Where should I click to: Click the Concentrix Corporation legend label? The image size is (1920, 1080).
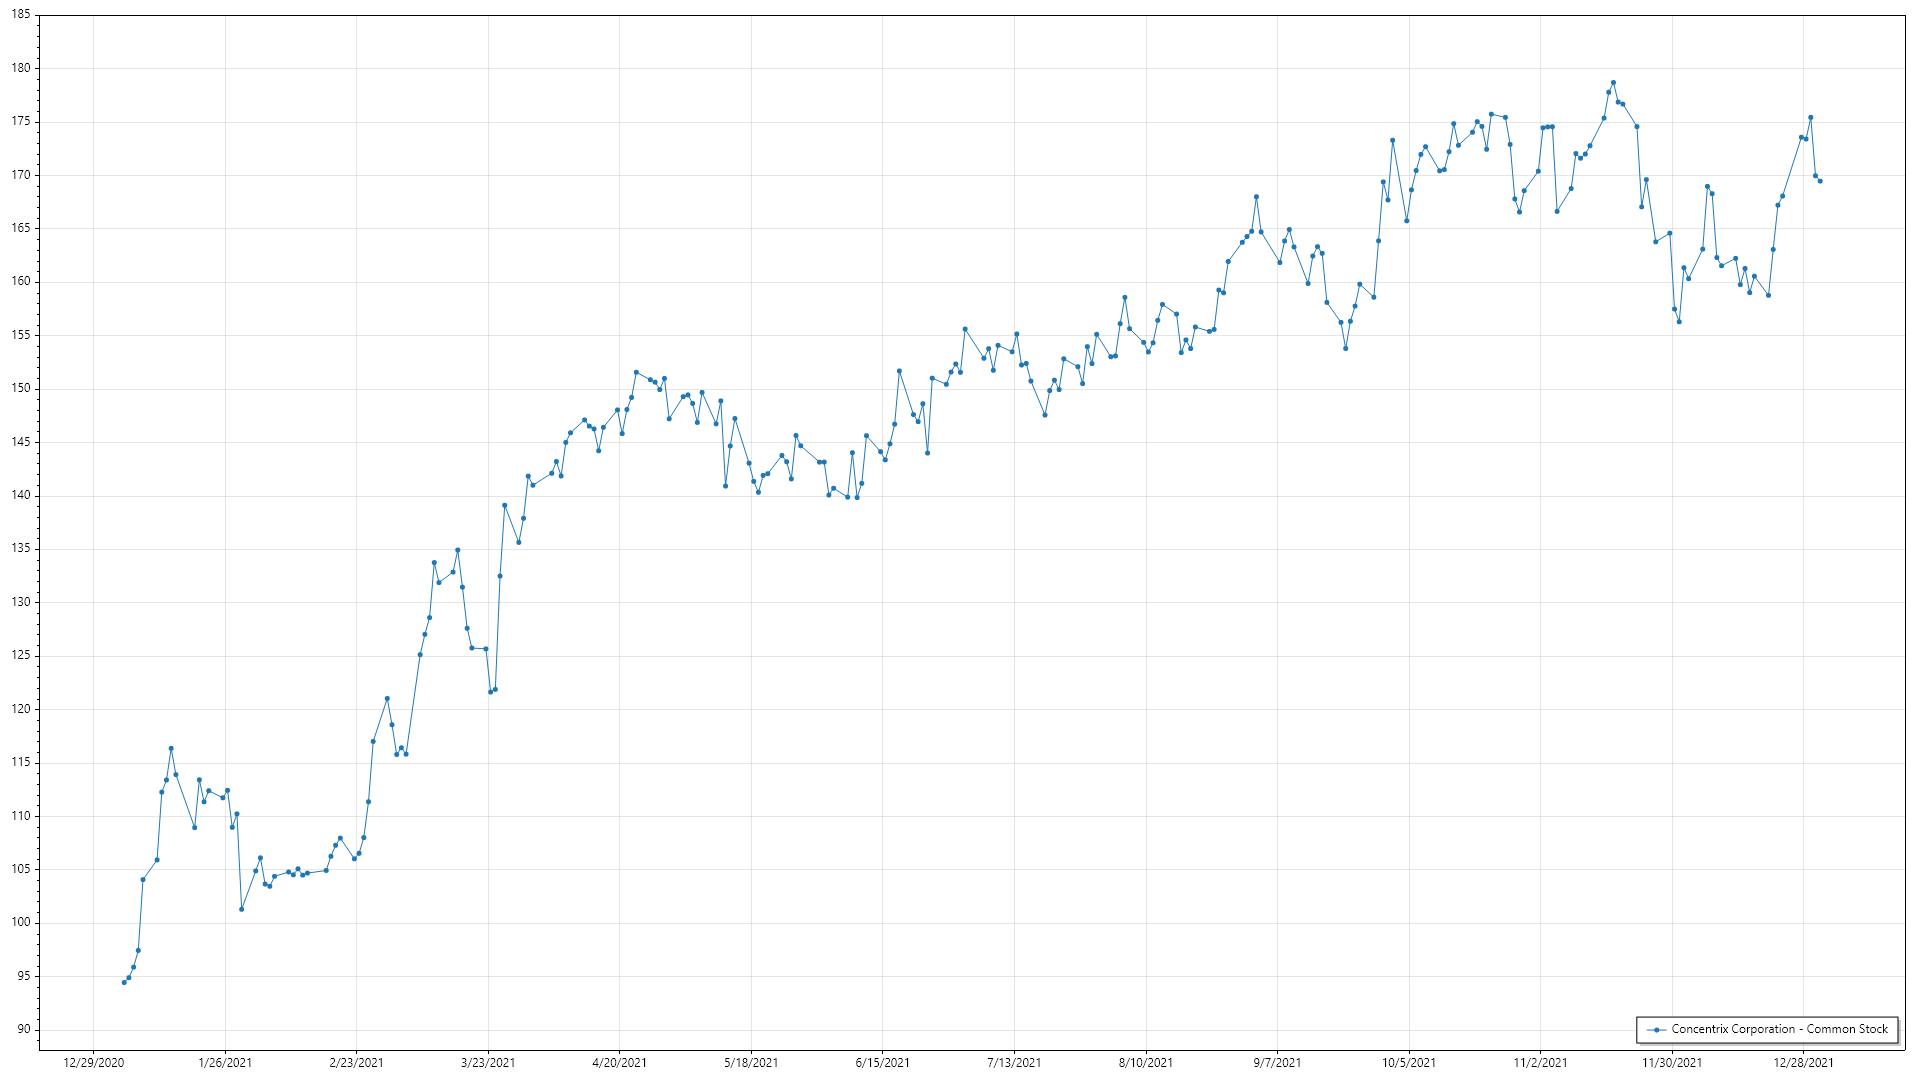coord(1779,1029)
